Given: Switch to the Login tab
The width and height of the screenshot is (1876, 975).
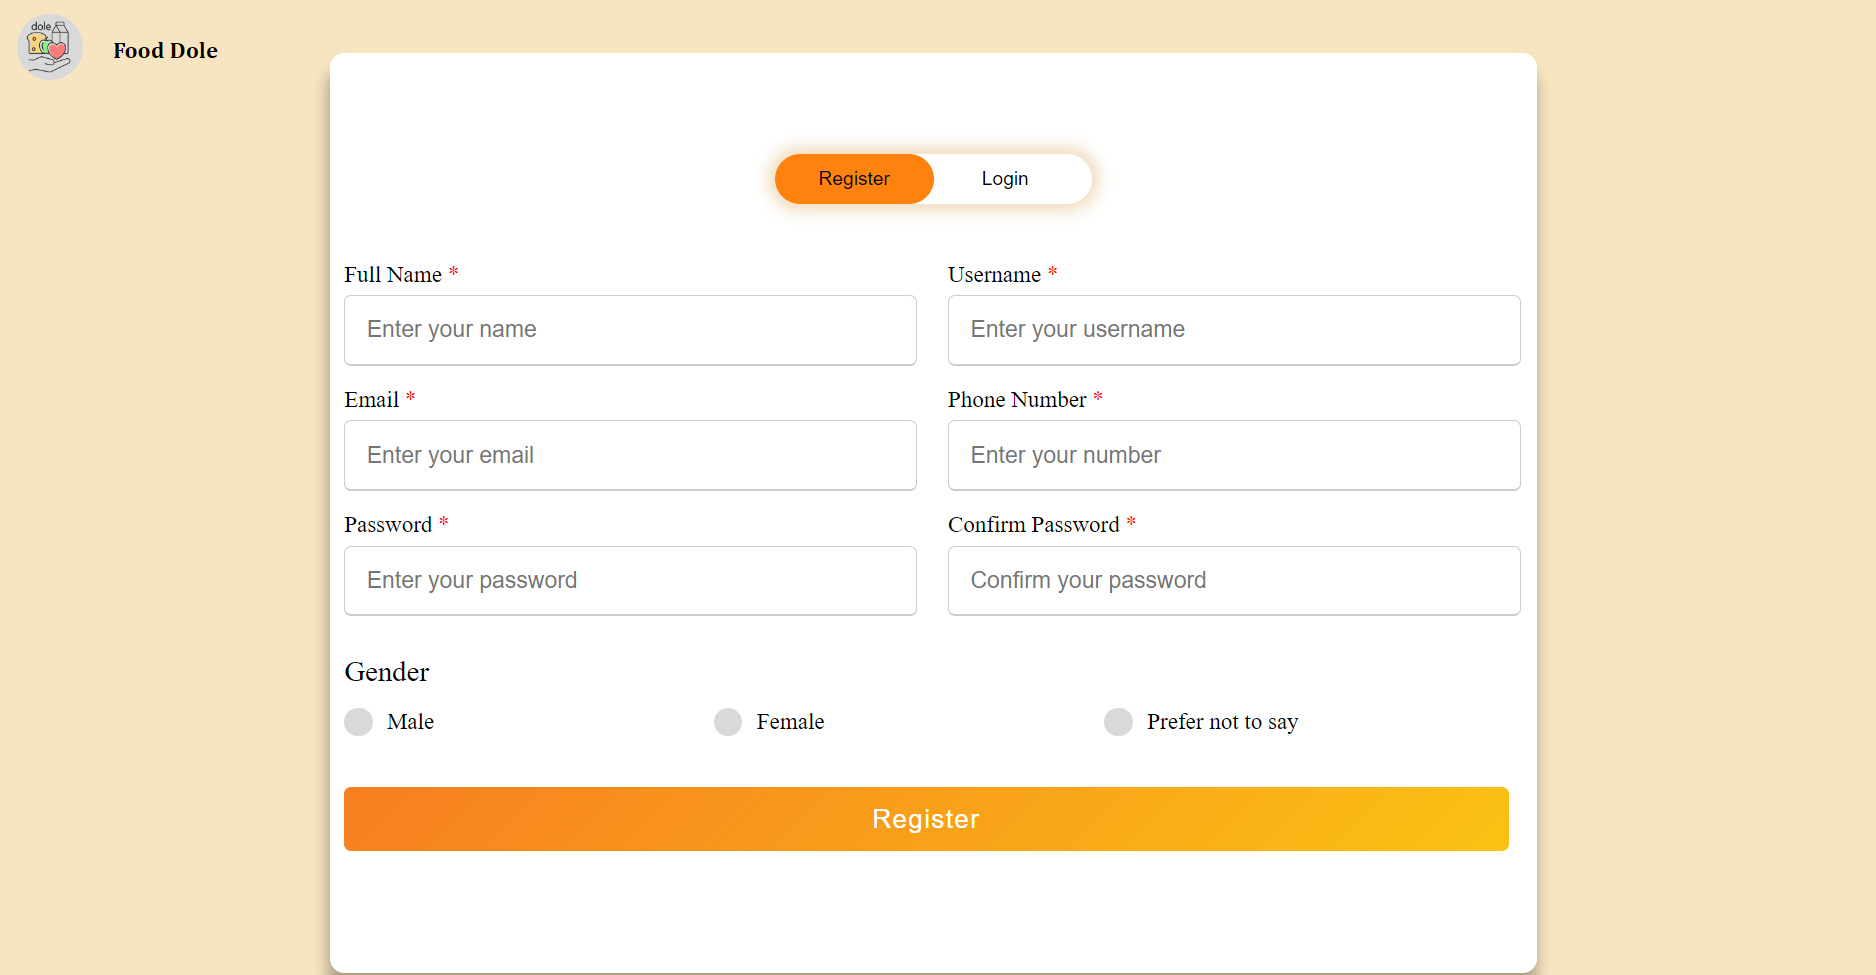Looking at the screenshot, I should pyautogui.click(x=1005, y=179).
